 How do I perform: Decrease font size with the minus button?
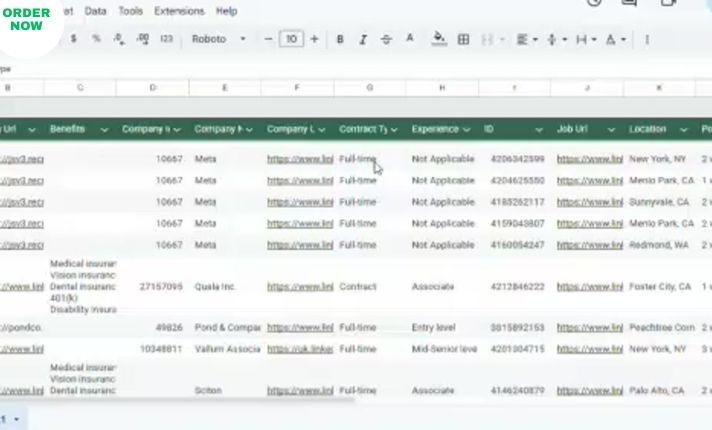pos(268,39)
